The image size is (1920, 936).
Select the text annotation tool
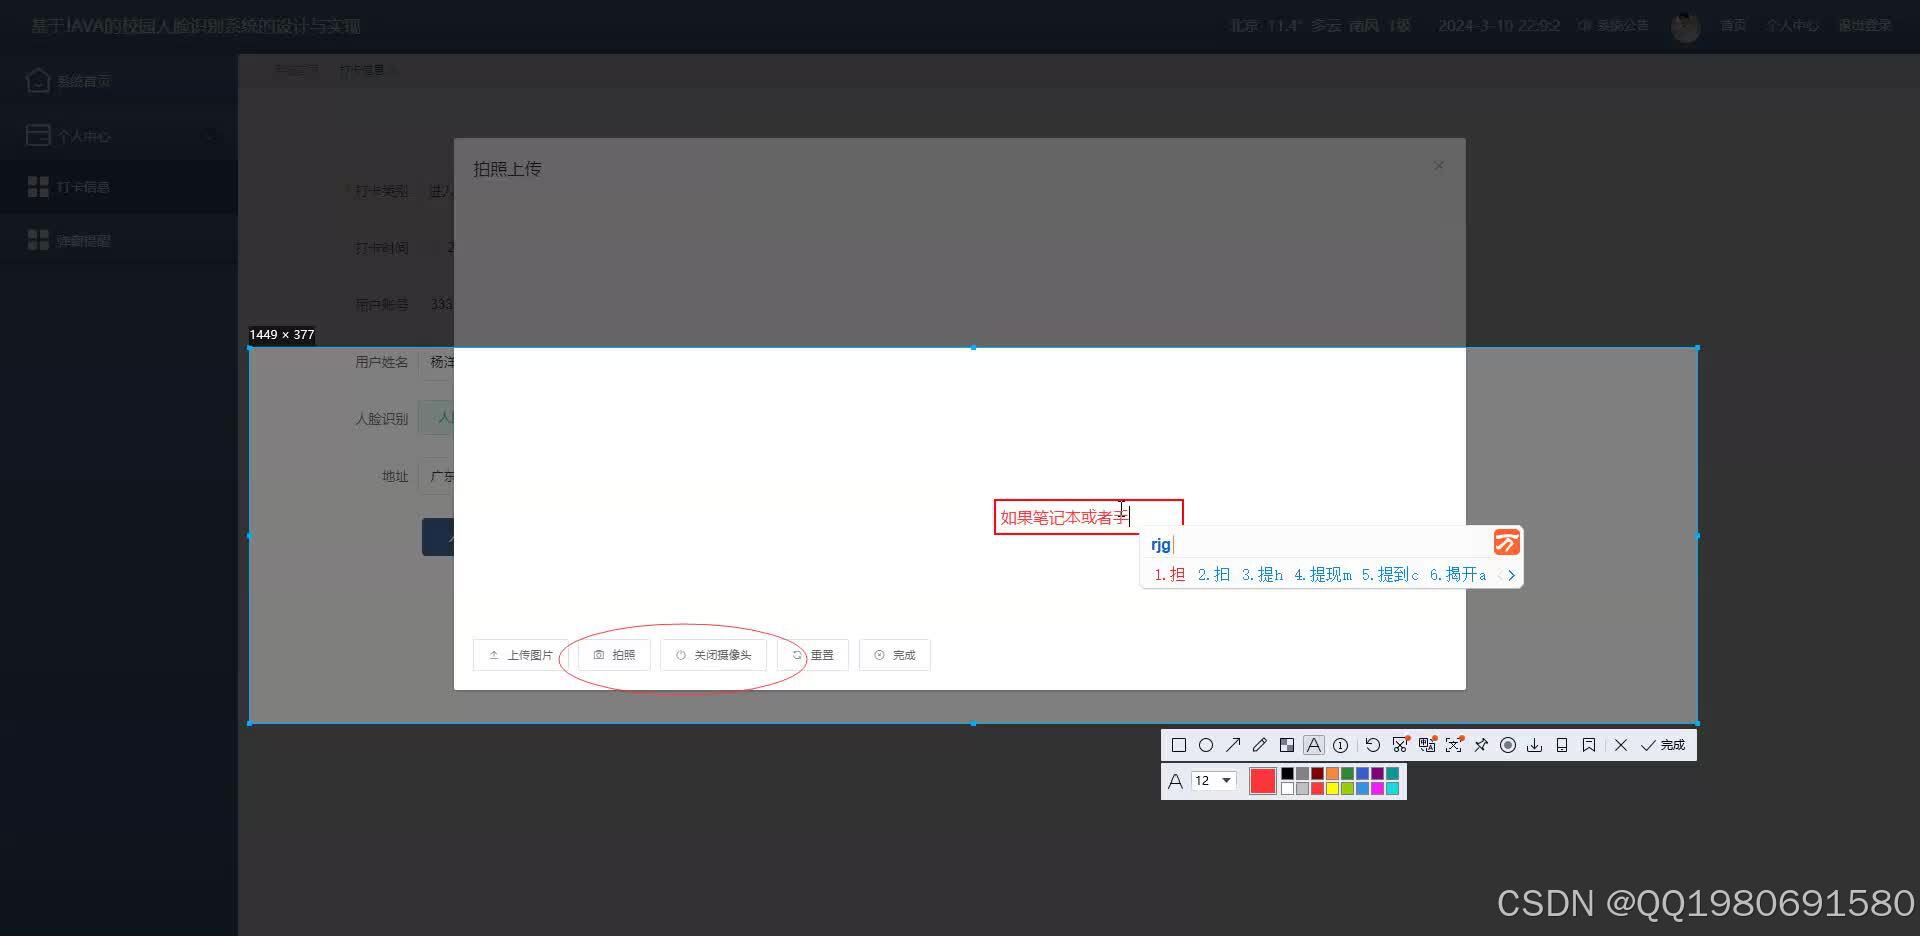(1314, 745)
